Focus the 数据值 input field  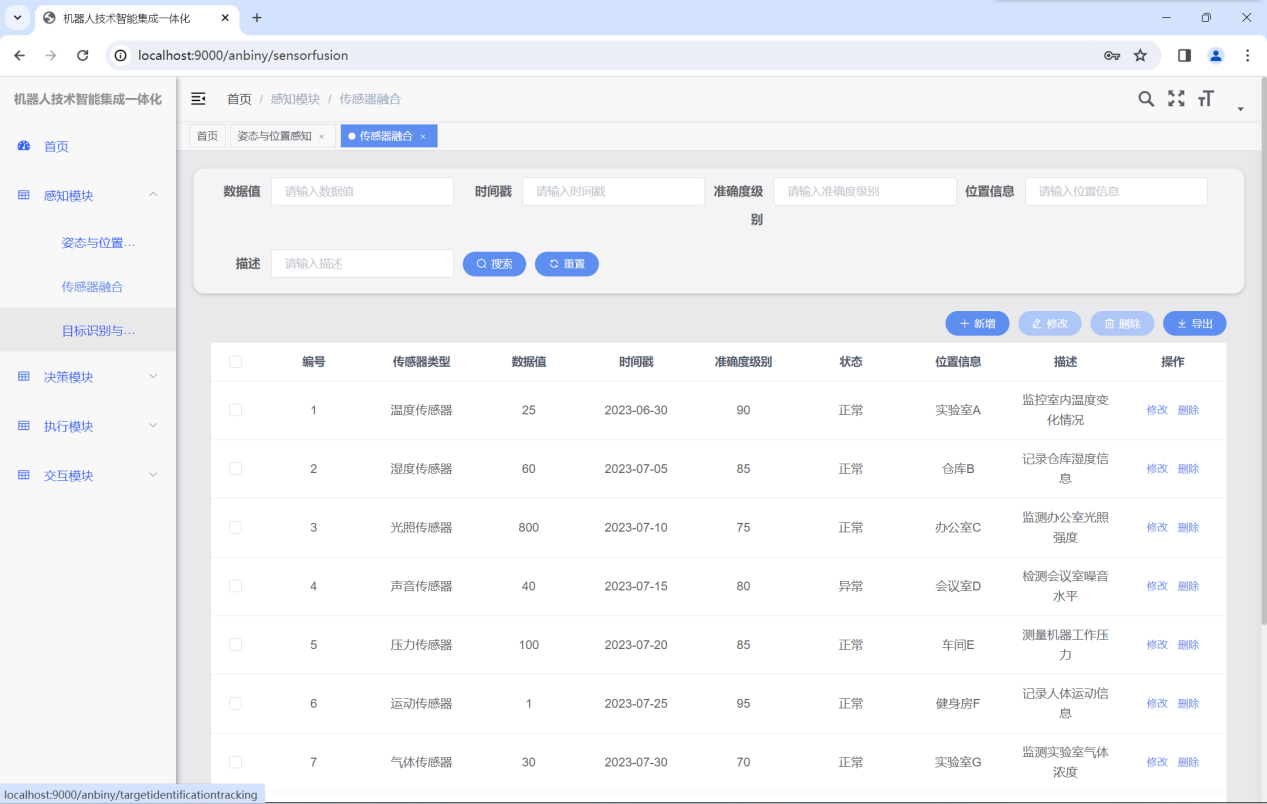pos(362,192)
